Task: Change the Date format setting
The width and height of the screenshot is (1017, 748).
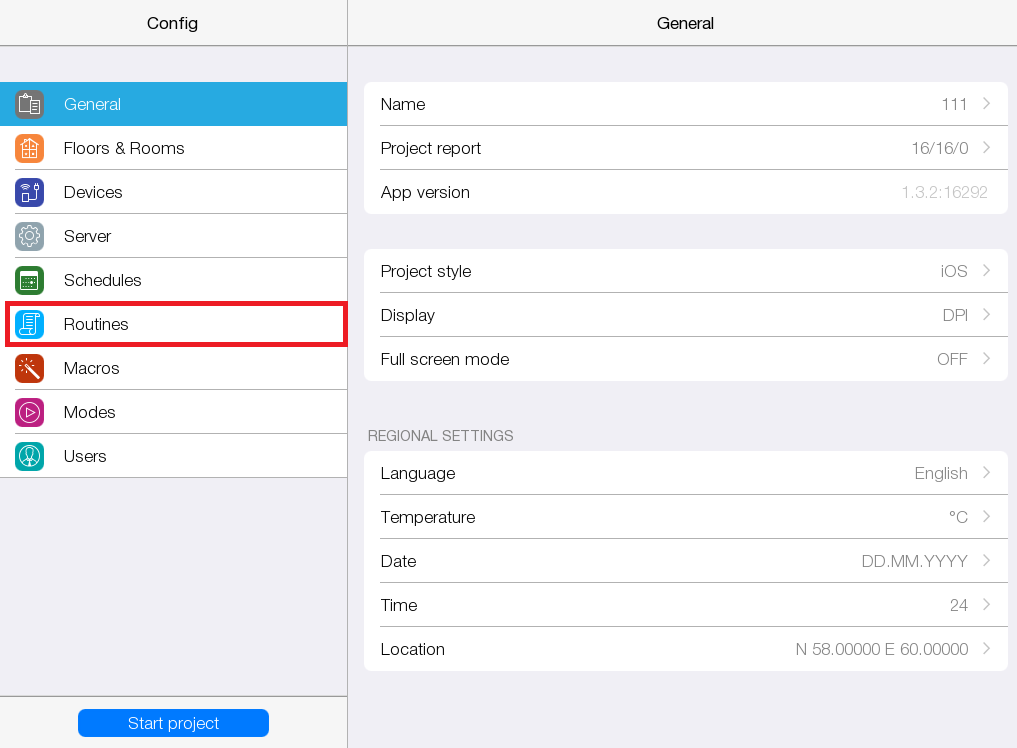Action: tap(685, 561)
